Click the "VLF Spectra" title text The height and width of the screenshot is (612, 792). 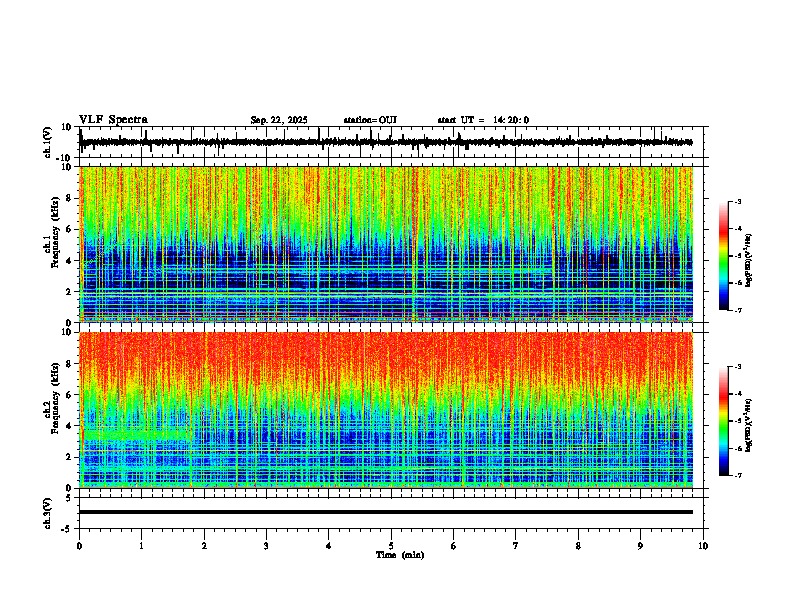click(x=113, y=120)
